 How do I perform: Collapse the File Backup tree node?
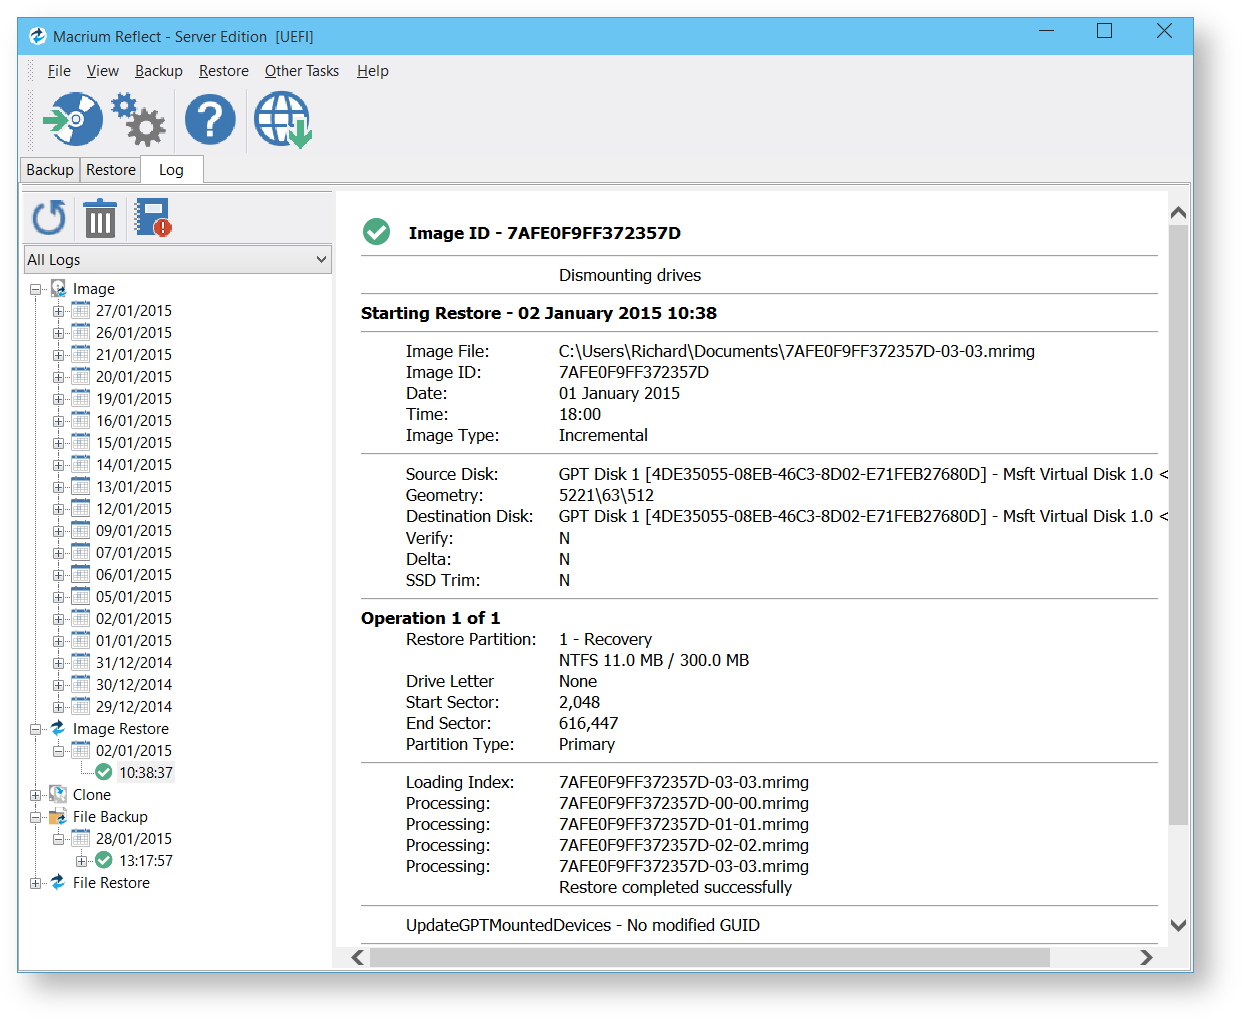(36, 817)
